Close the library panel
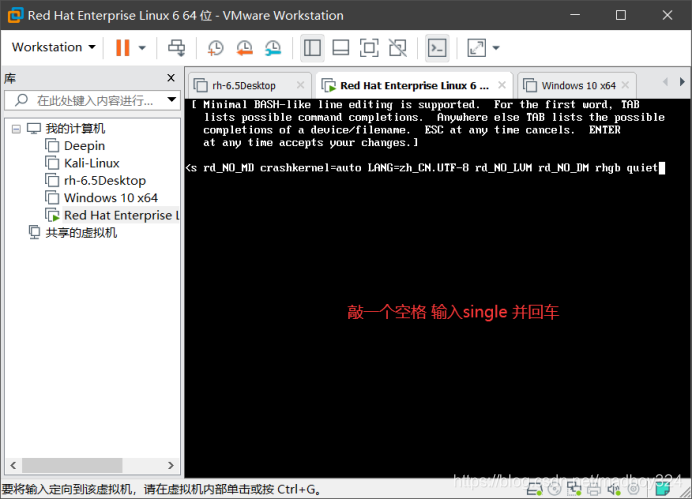This screenshot has height=500, width=692. point(171,78)
